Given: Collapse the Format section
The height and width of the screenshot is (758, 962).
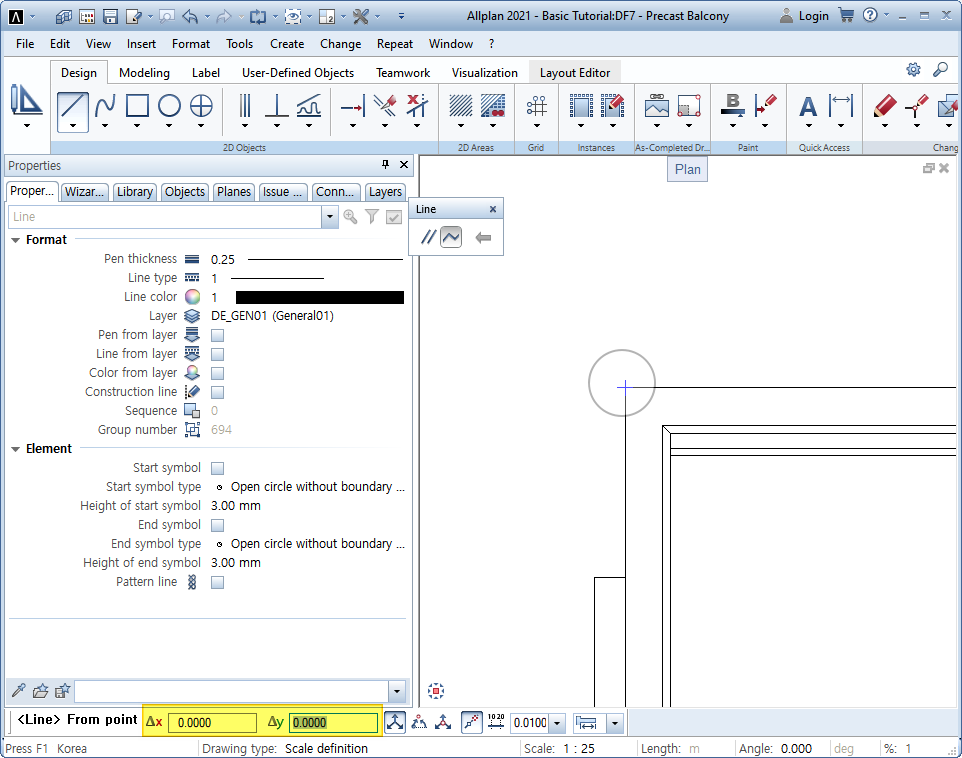Looking at the screenshot, I should [x=15, y=241].
